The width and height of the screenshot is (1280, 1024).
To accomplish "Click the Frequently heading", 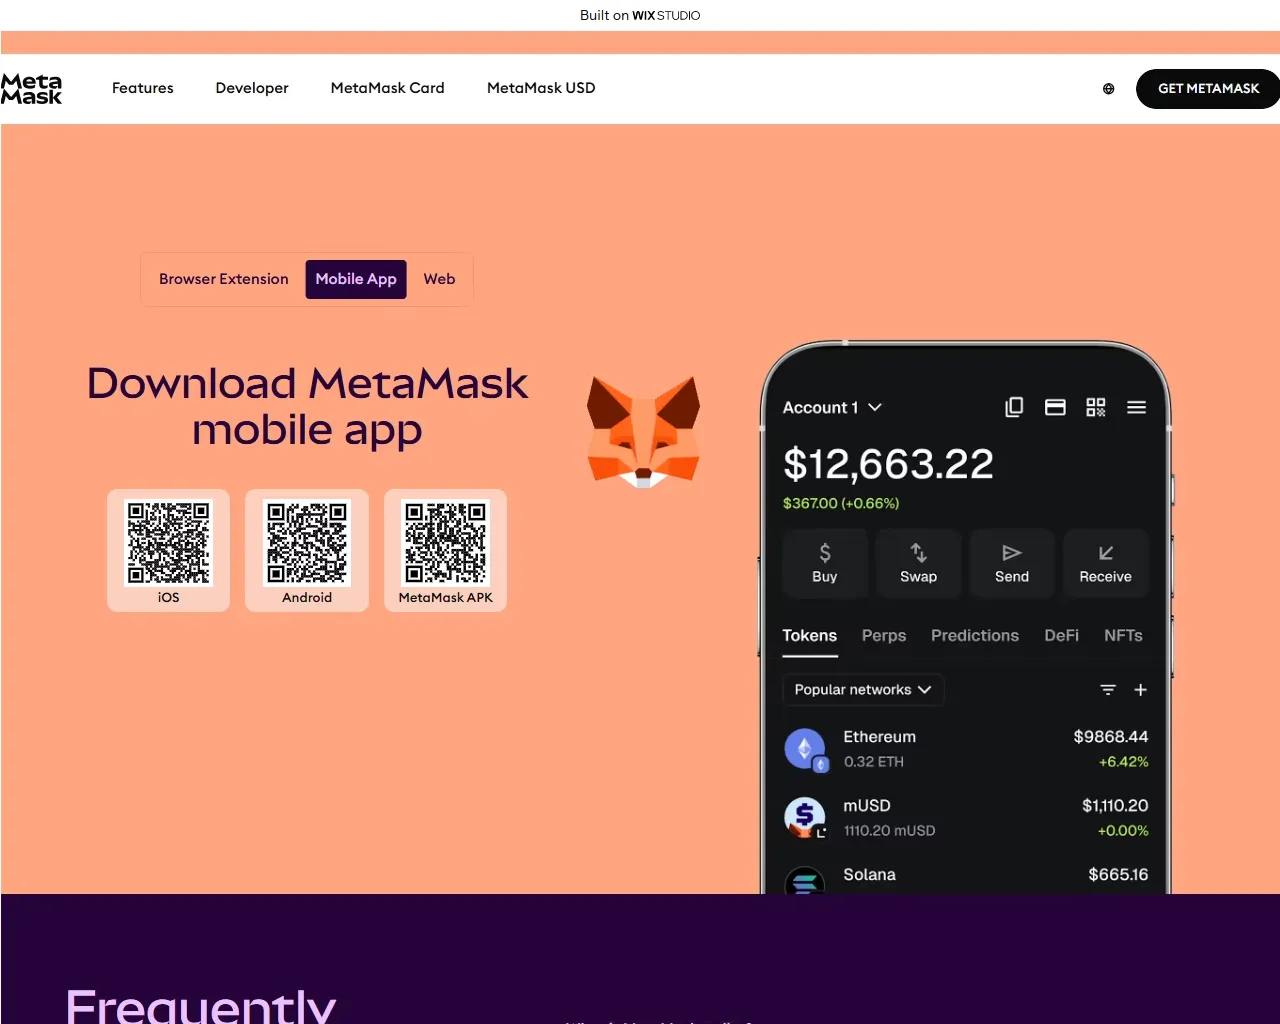I will pos(201,1005).
